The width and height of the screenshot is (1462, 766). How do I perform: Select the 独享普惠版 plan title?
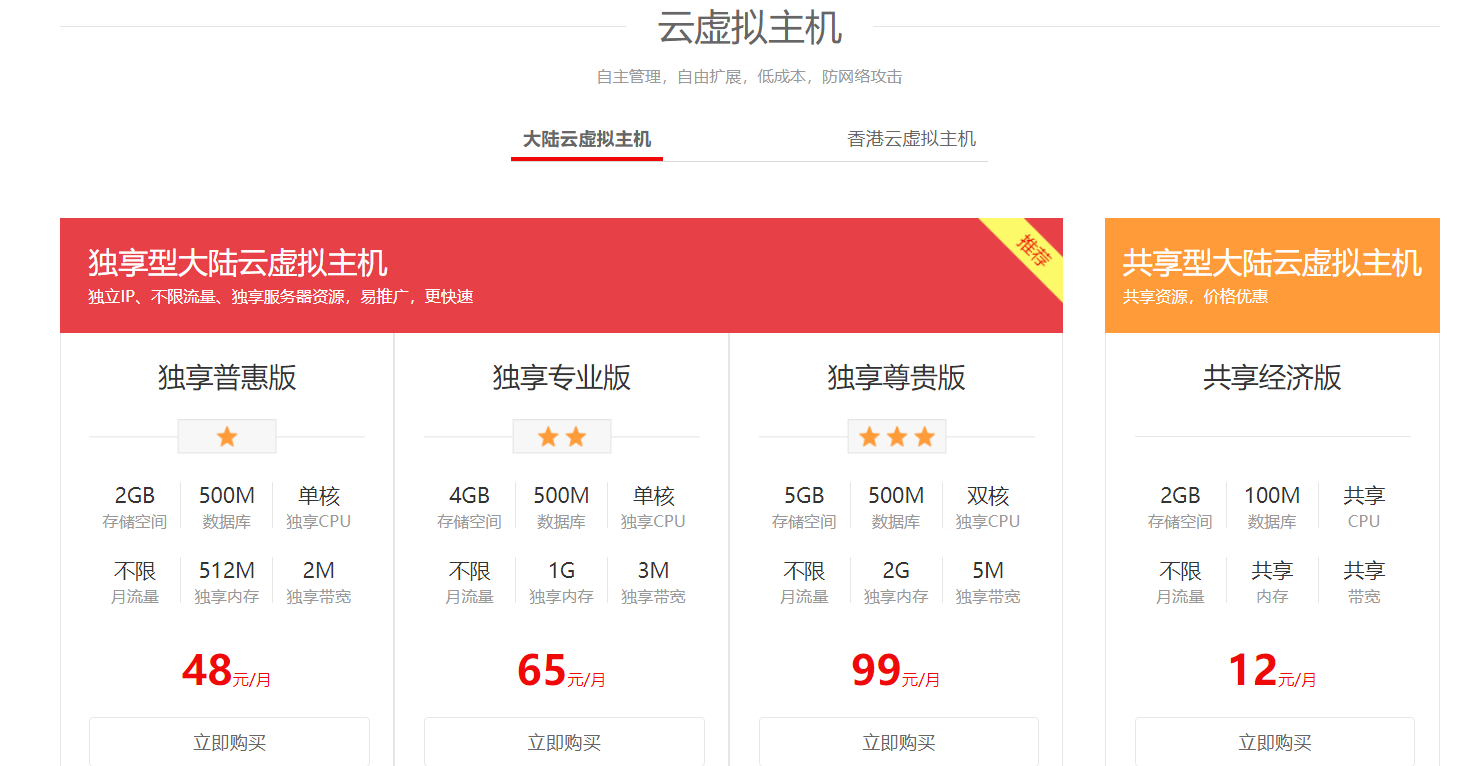[227, 378]
